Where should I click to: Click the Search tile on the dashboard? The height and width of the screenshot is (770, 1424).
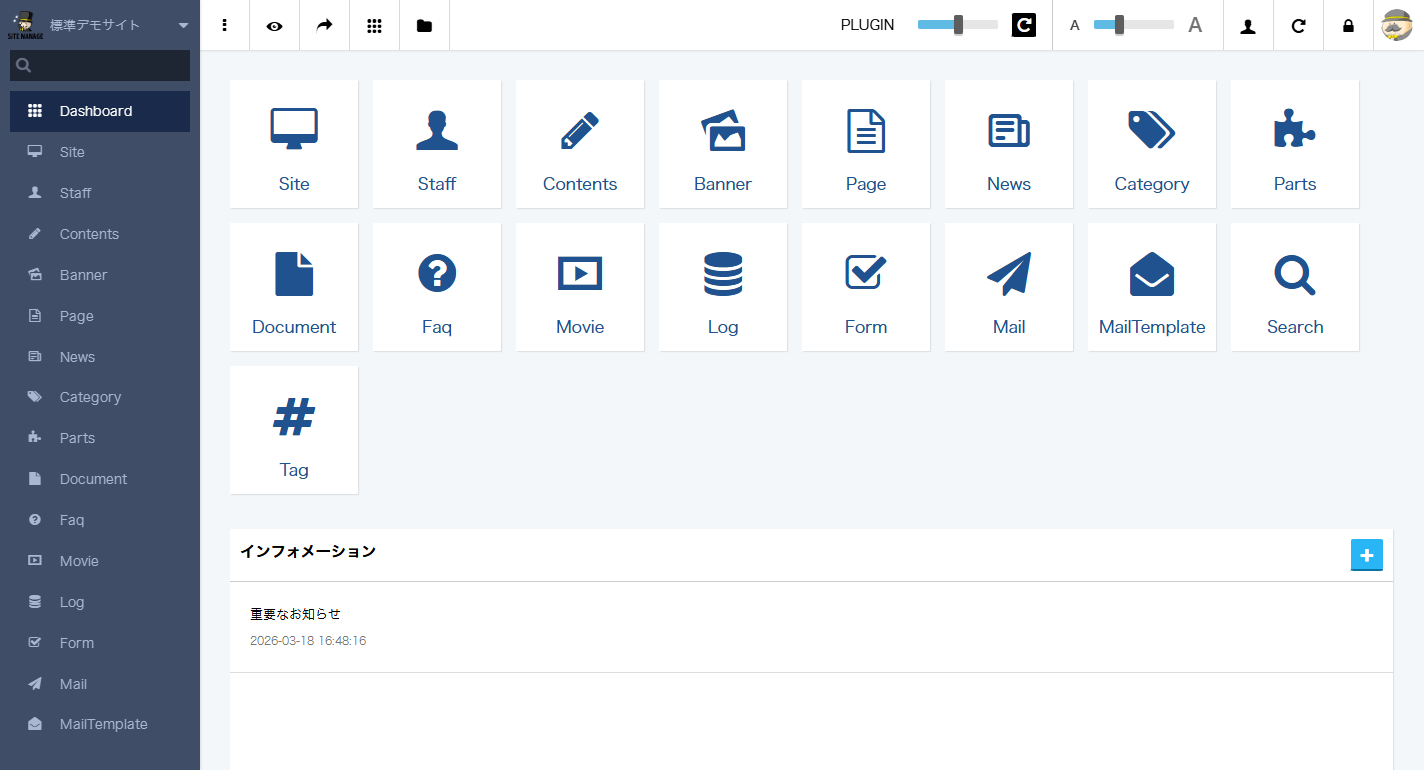point(1294,287)
